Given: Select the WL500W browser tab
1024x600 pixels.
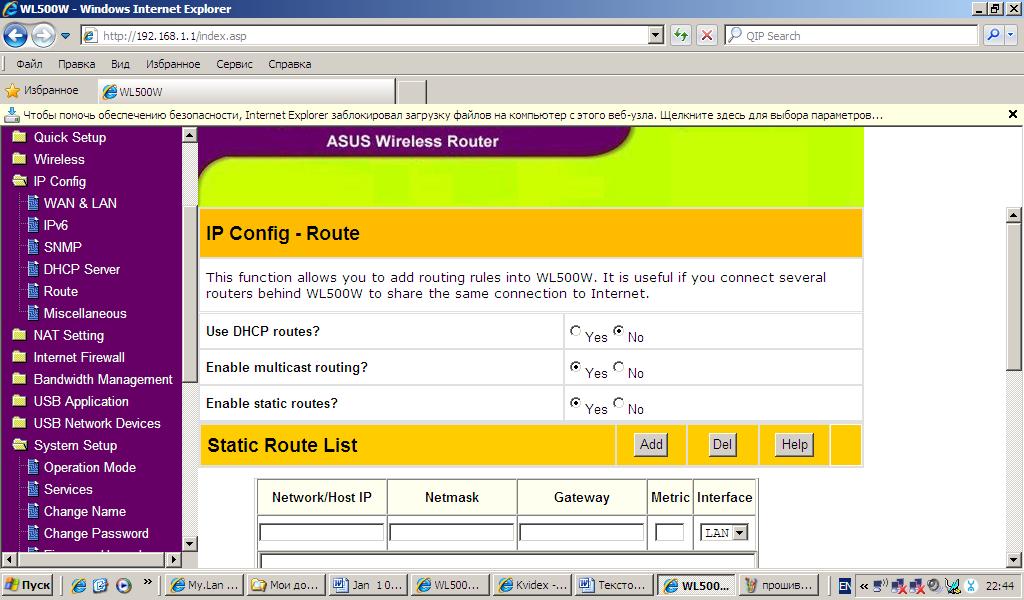Looking at the screenshot, I should pyautogui.click(x=246, y=91).
